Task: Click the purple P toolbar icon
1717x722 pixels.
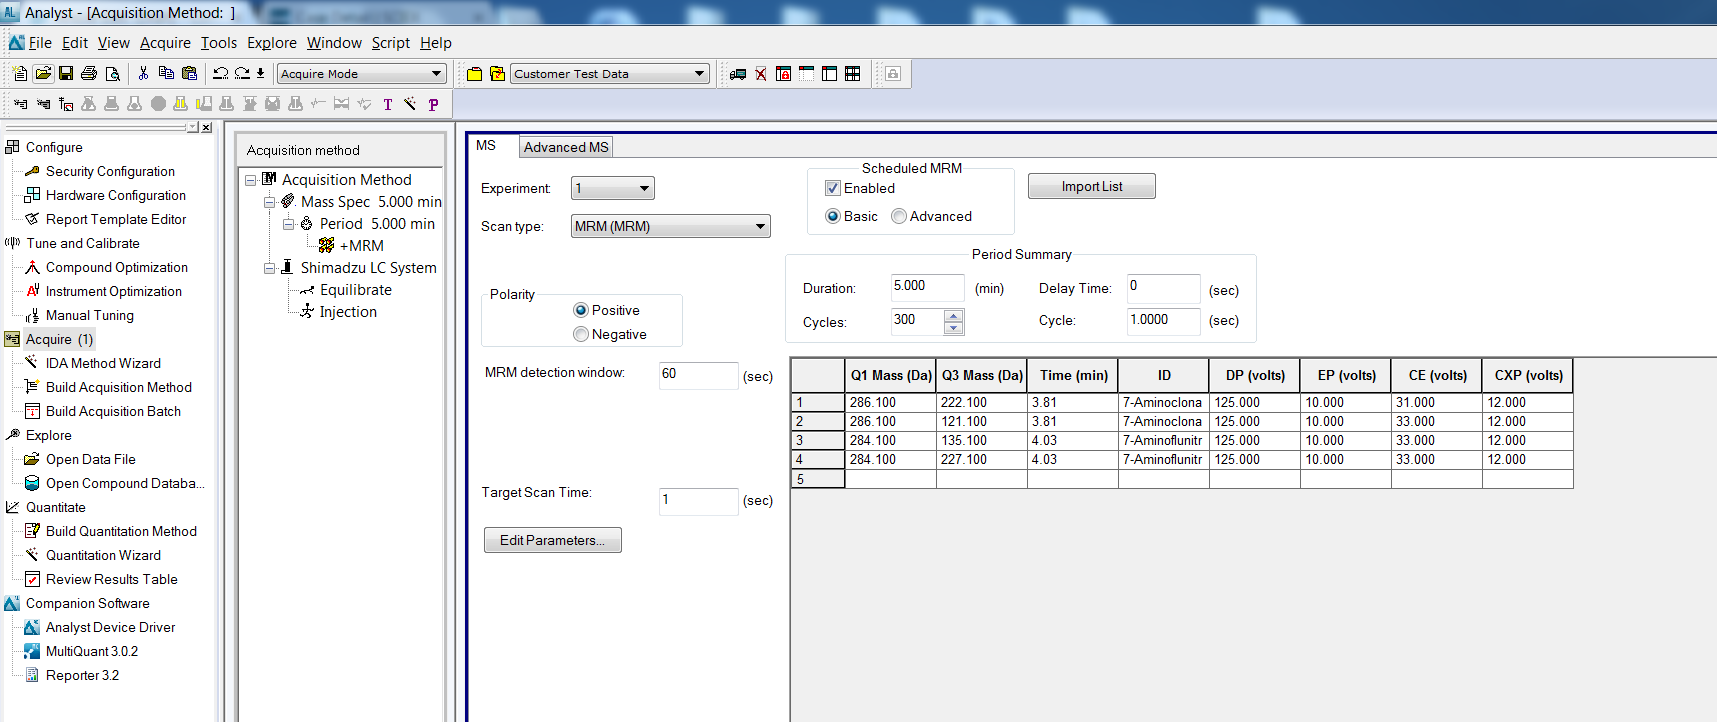Action: 433,104
